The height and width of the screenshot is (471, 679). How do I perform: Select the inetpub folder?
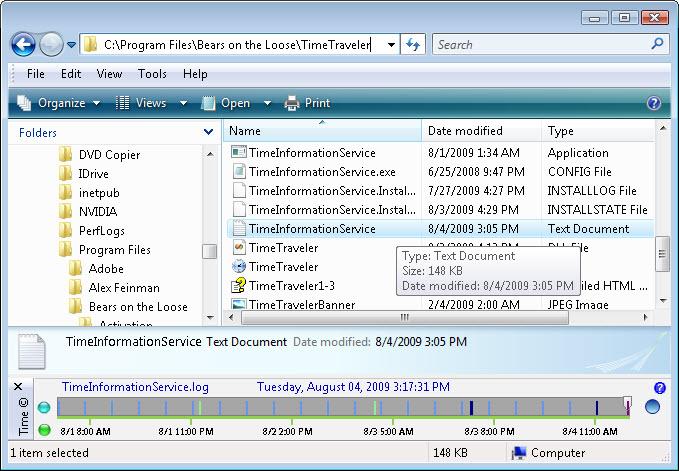click(x=89, y=193)
